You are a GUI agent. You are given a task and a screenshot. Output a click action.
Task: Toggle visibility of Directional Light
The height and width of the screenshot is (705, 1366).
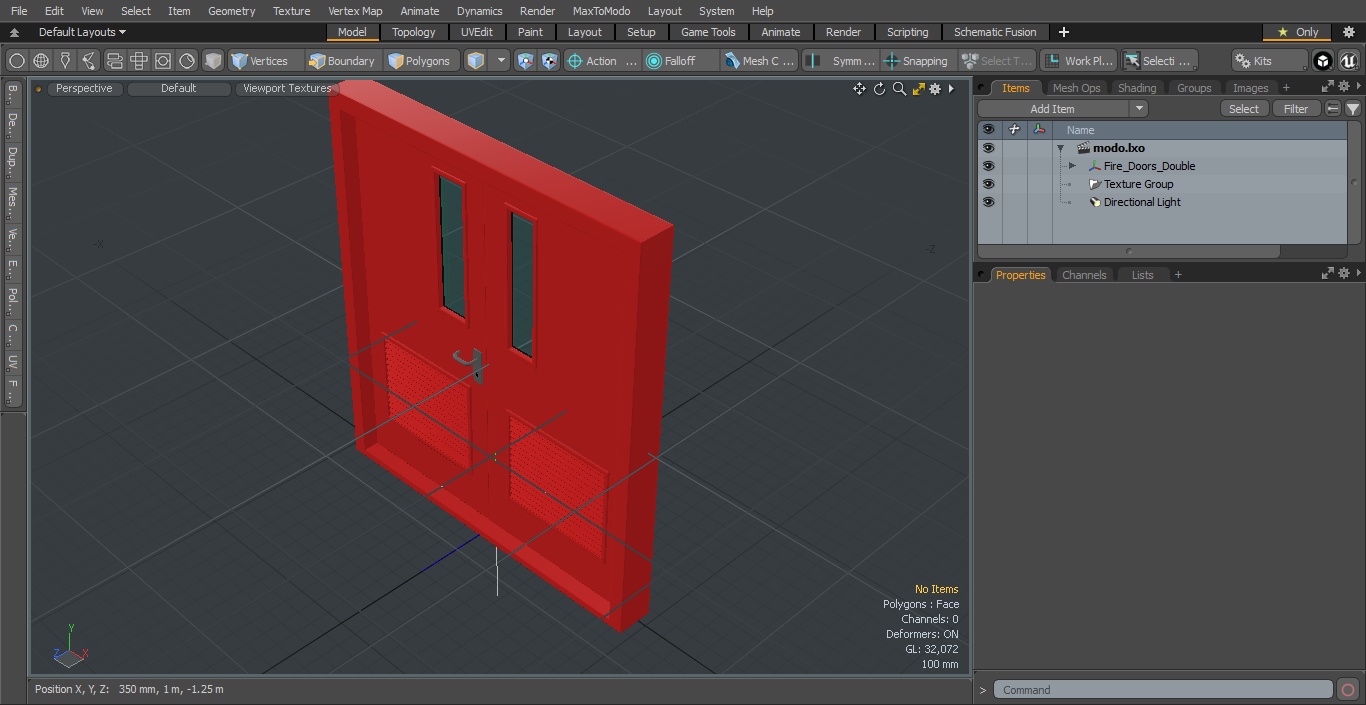pos(988,202)
